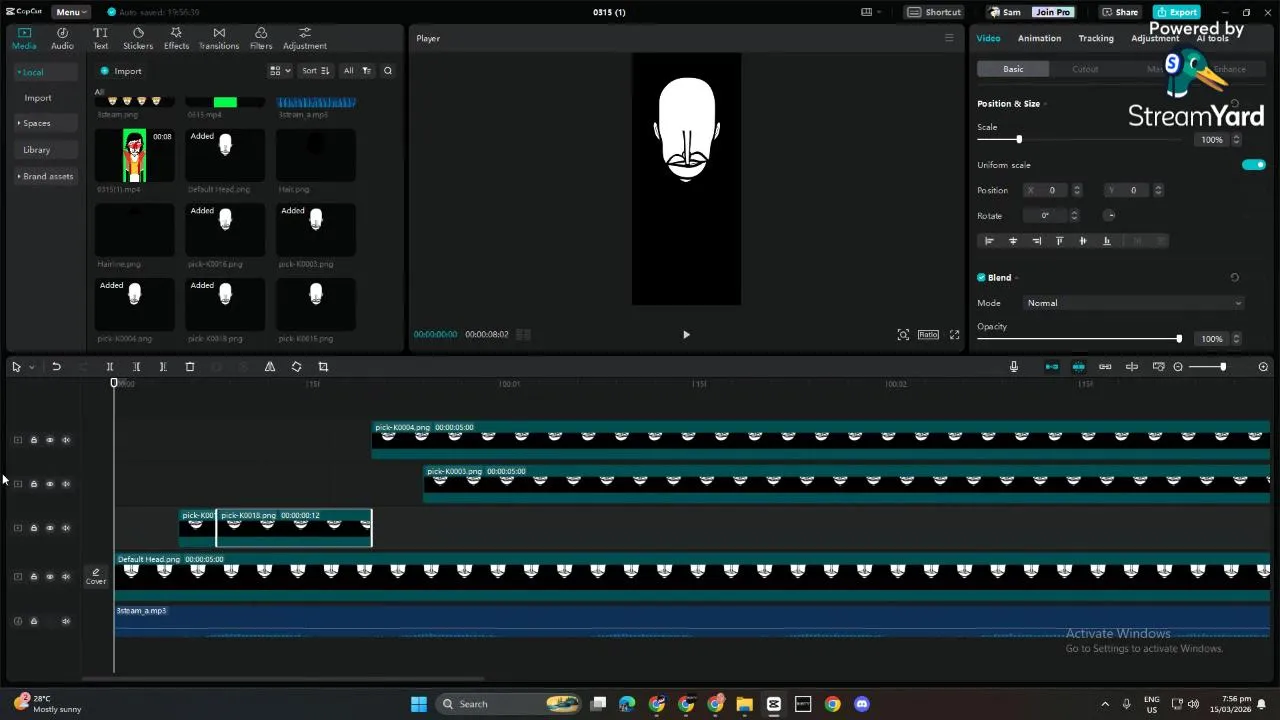Click the align top icon in Position panel

coord(1059,241)
